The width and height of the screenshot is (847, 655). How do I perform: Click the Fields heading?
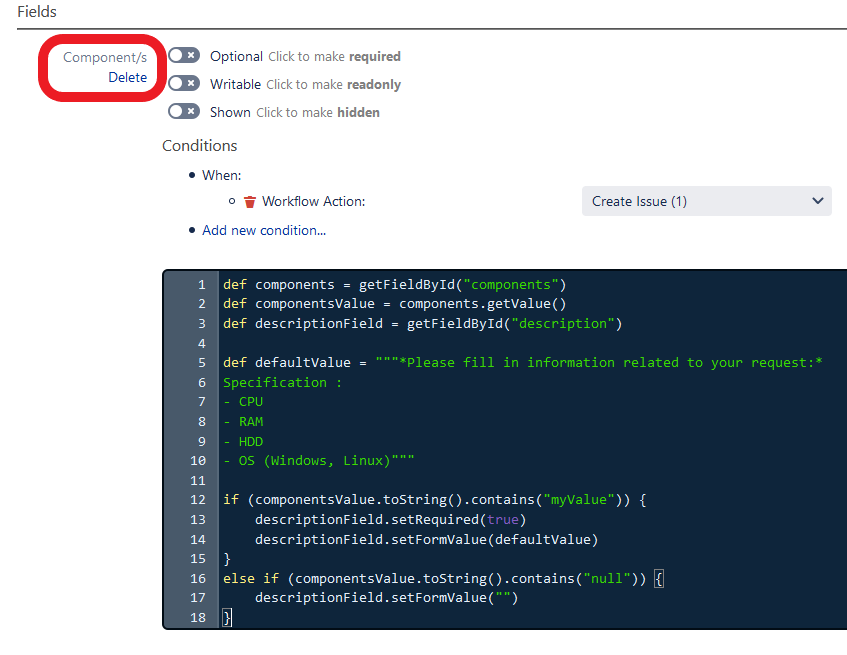pos(37,11)
